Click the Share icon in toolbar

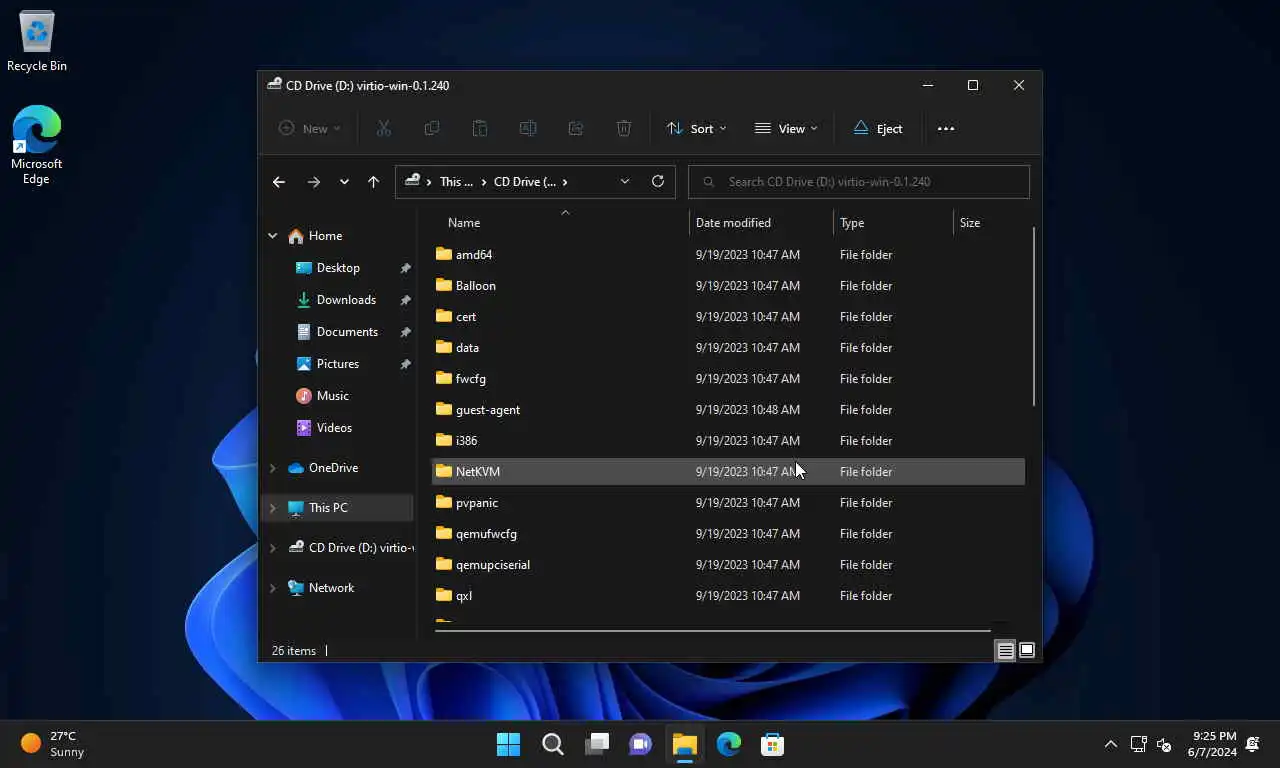576,128
